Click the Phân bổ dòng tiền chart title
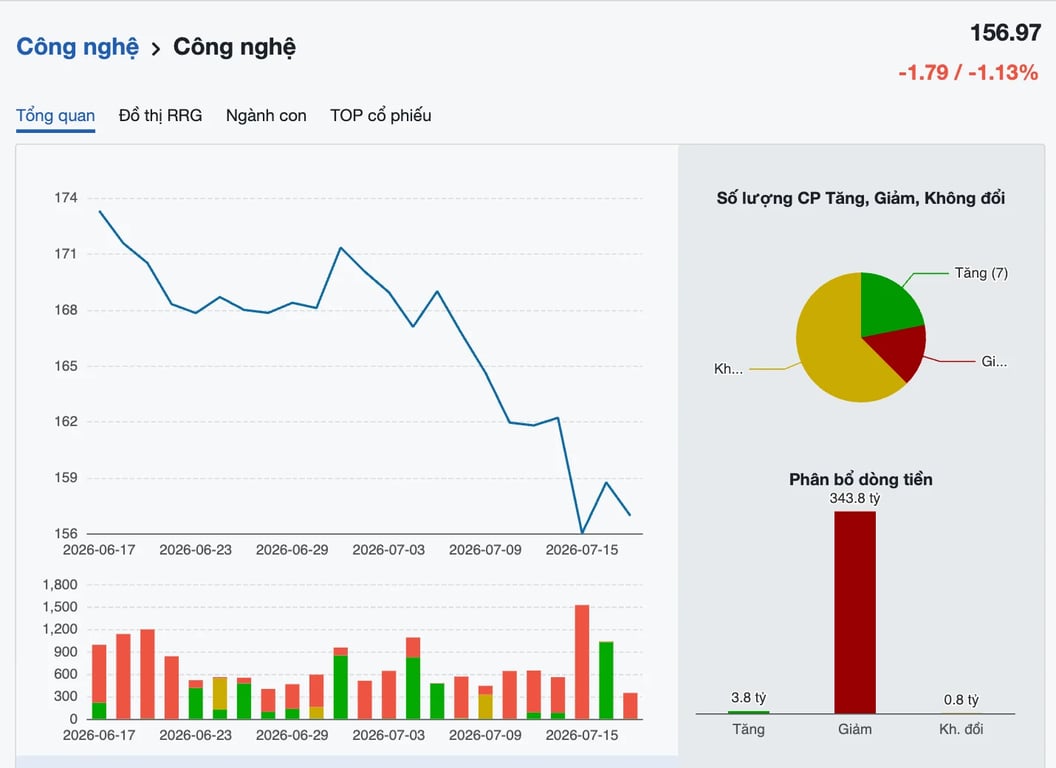The height and width of the screenshot is (768, 1056). click(x=861, y=480)
